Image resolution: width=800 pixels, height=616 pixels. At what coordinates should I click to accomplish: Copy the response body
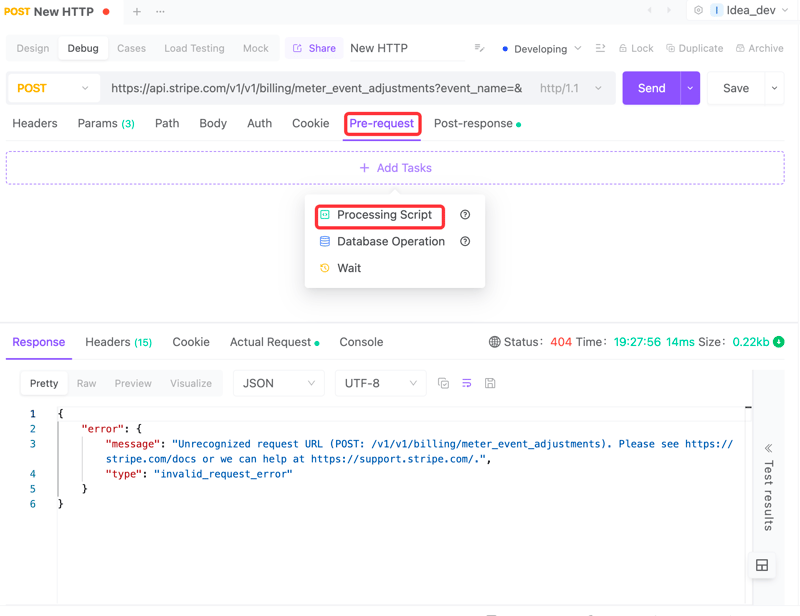click(443, 383)
